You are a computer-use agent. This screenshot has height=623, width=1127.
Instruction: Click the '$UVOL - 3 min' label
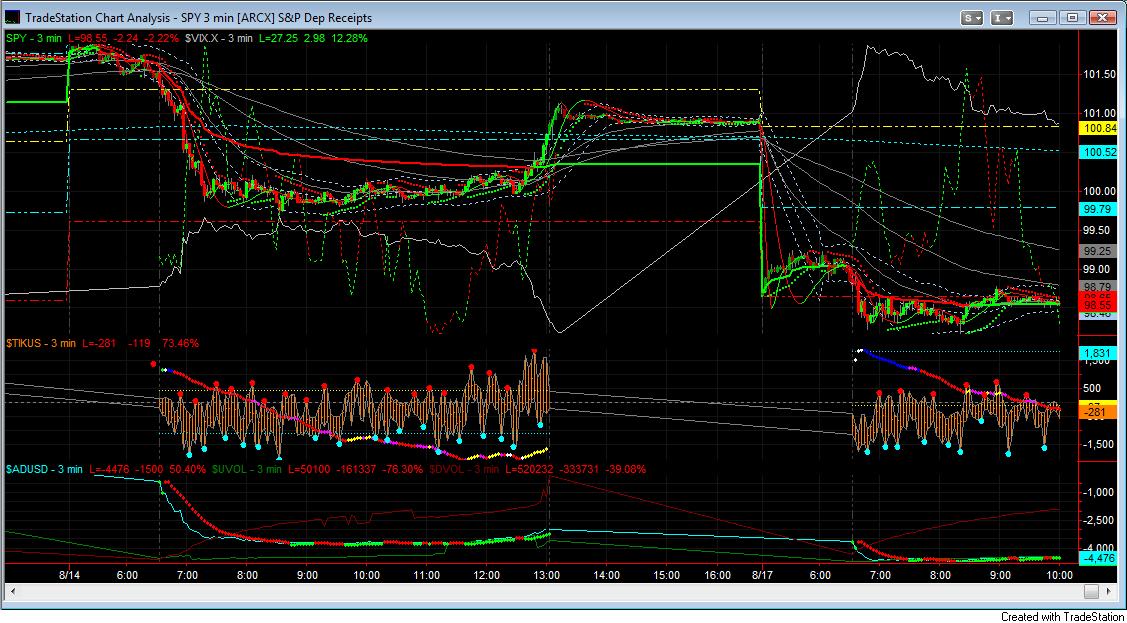point(247,469)
